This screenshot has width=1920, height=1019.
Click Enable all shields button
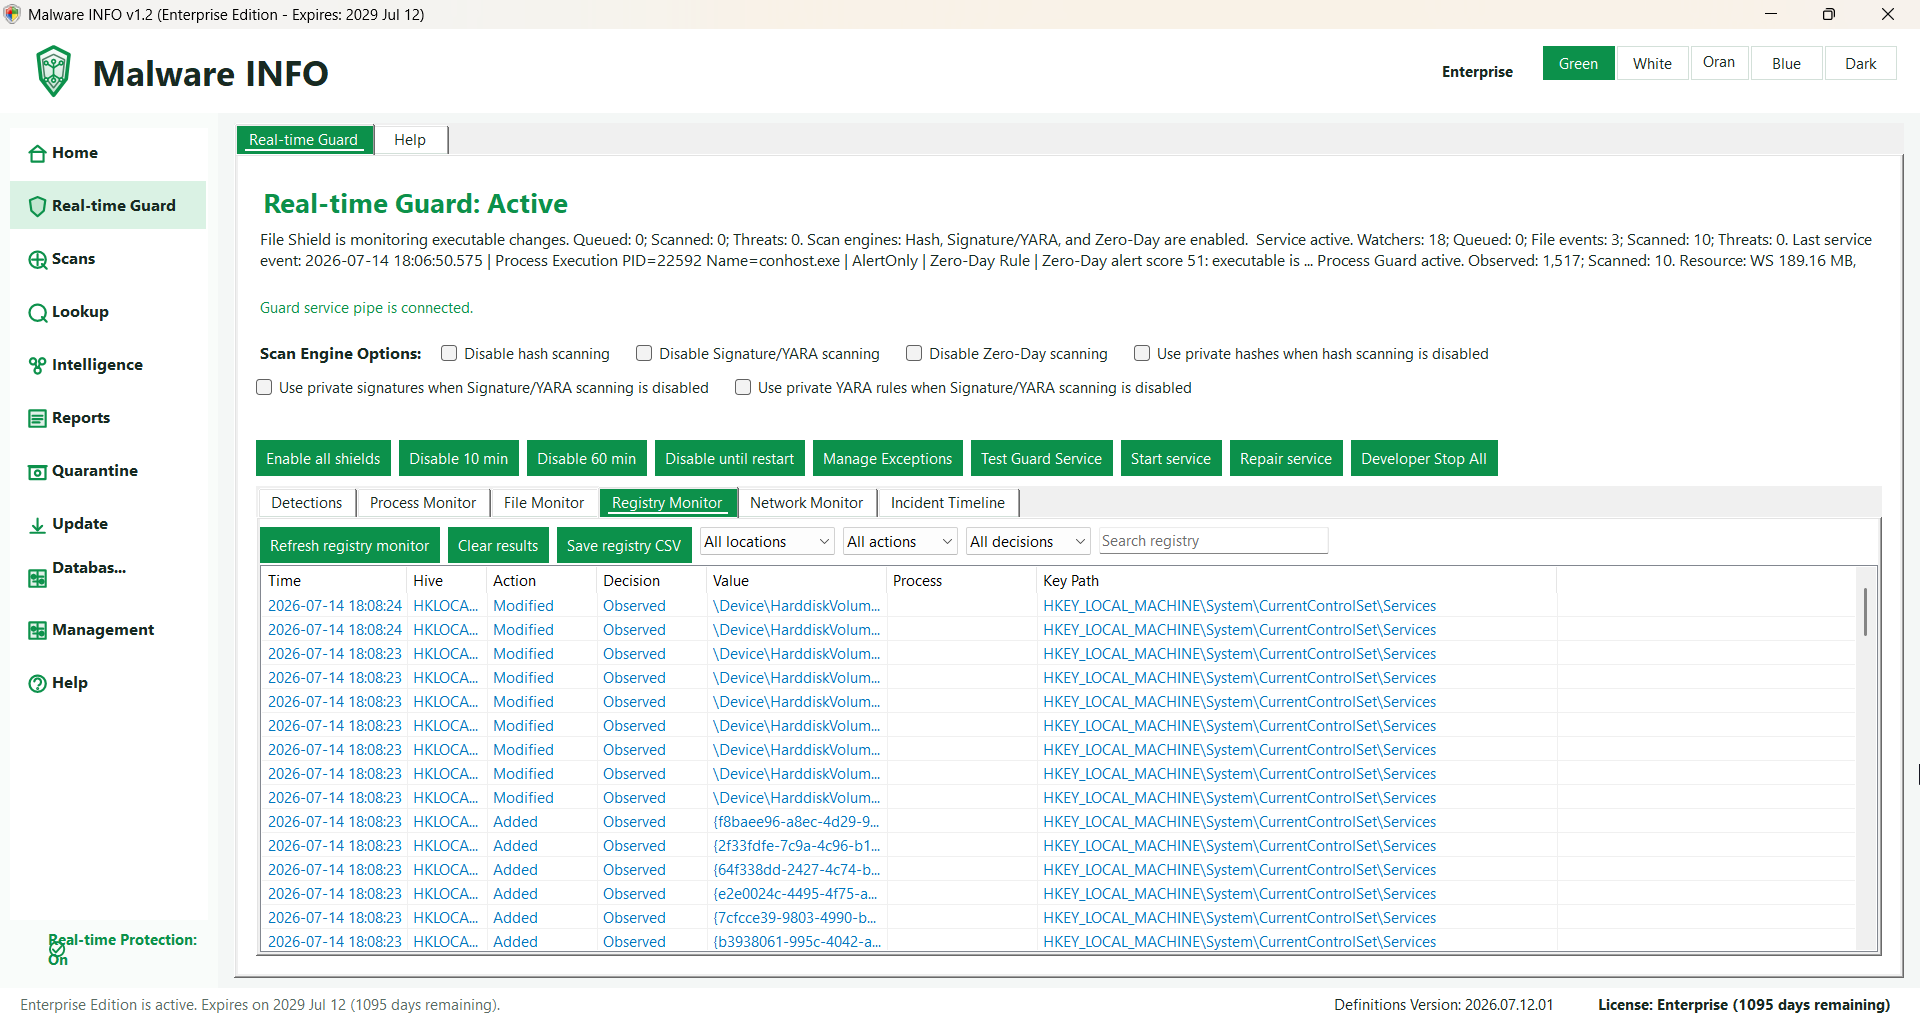323,458
